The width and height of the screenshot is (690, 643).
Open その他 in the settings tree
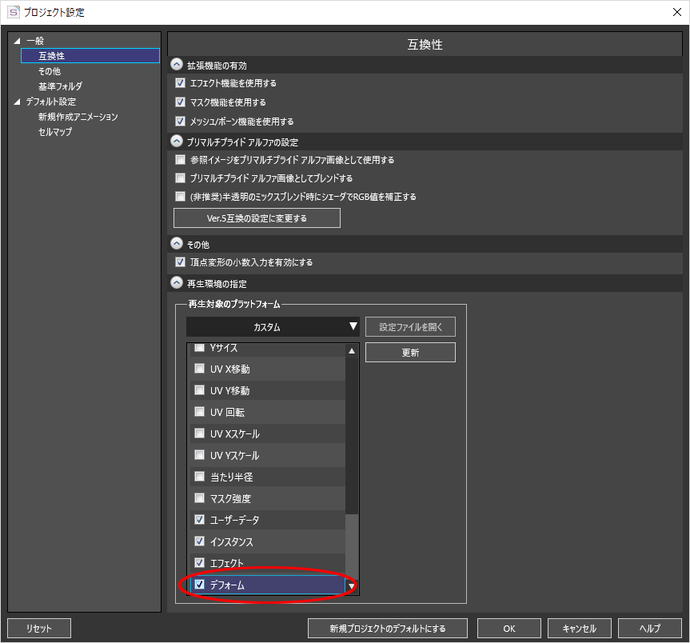pyautogui.click(x=49, y=71)
